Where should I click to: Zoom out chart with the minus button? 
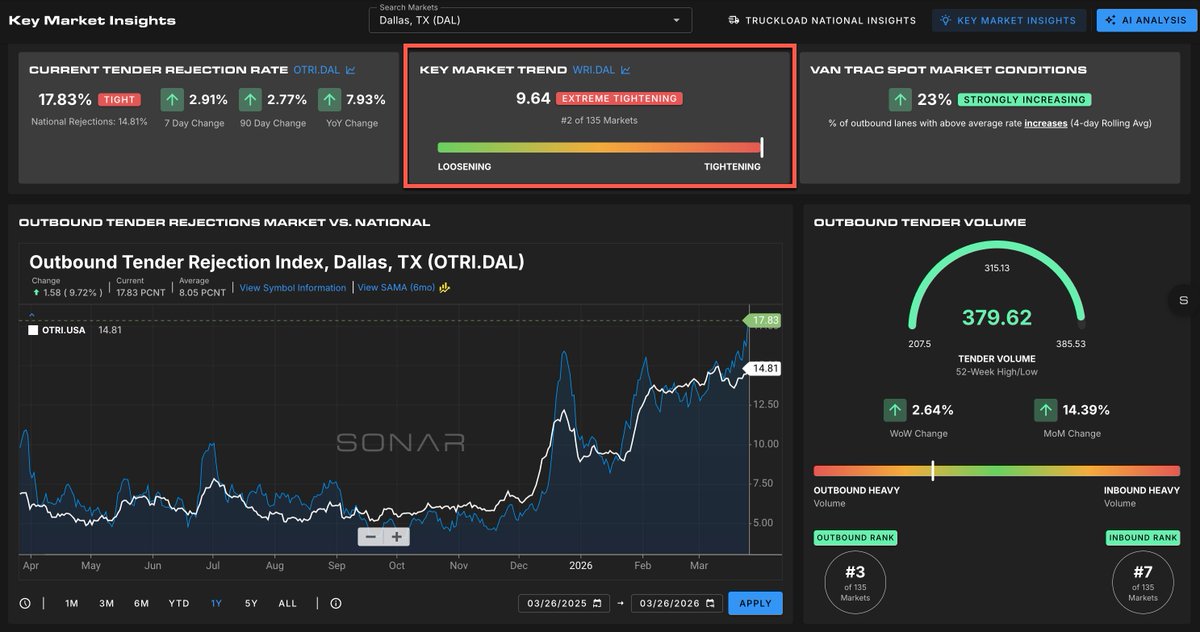(371, 536)
